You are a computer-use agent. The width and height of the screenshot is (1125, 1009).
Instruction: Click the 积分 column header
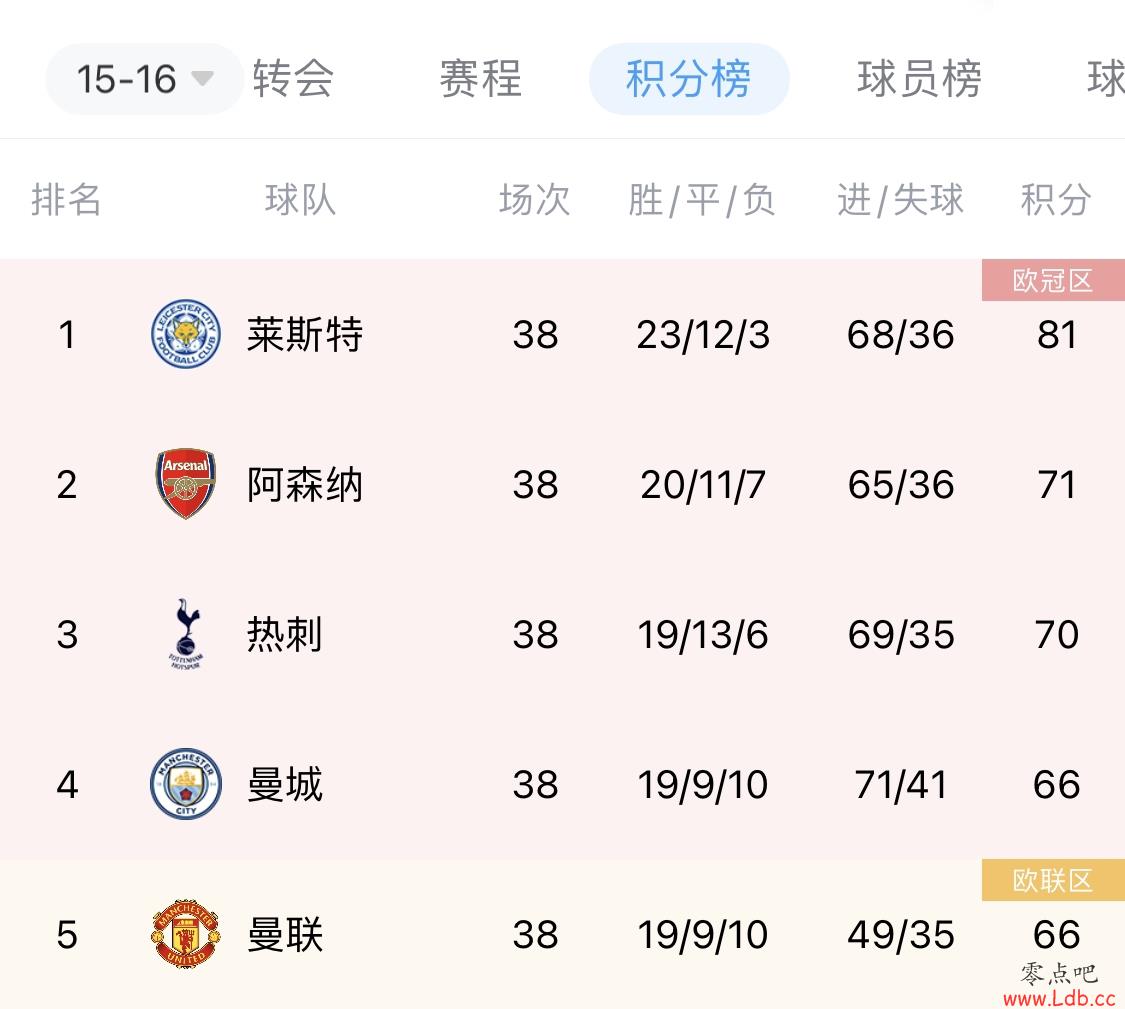click(1056, 200)
